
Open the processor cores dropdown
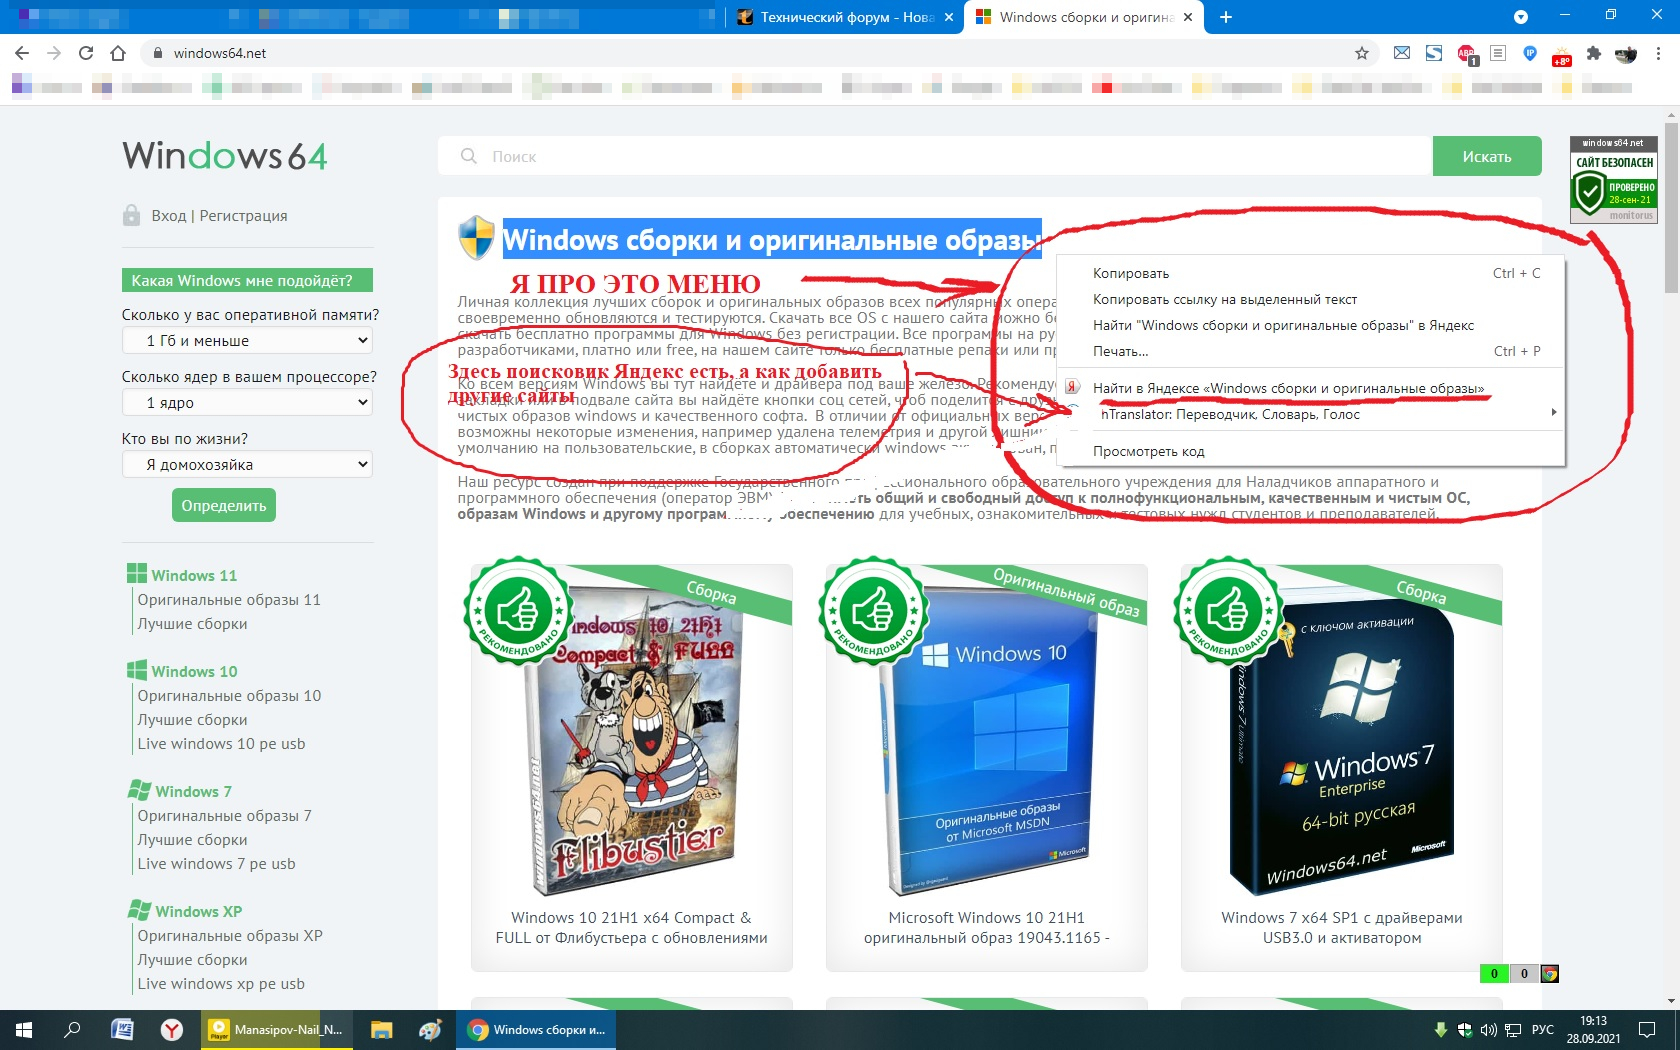247,403
